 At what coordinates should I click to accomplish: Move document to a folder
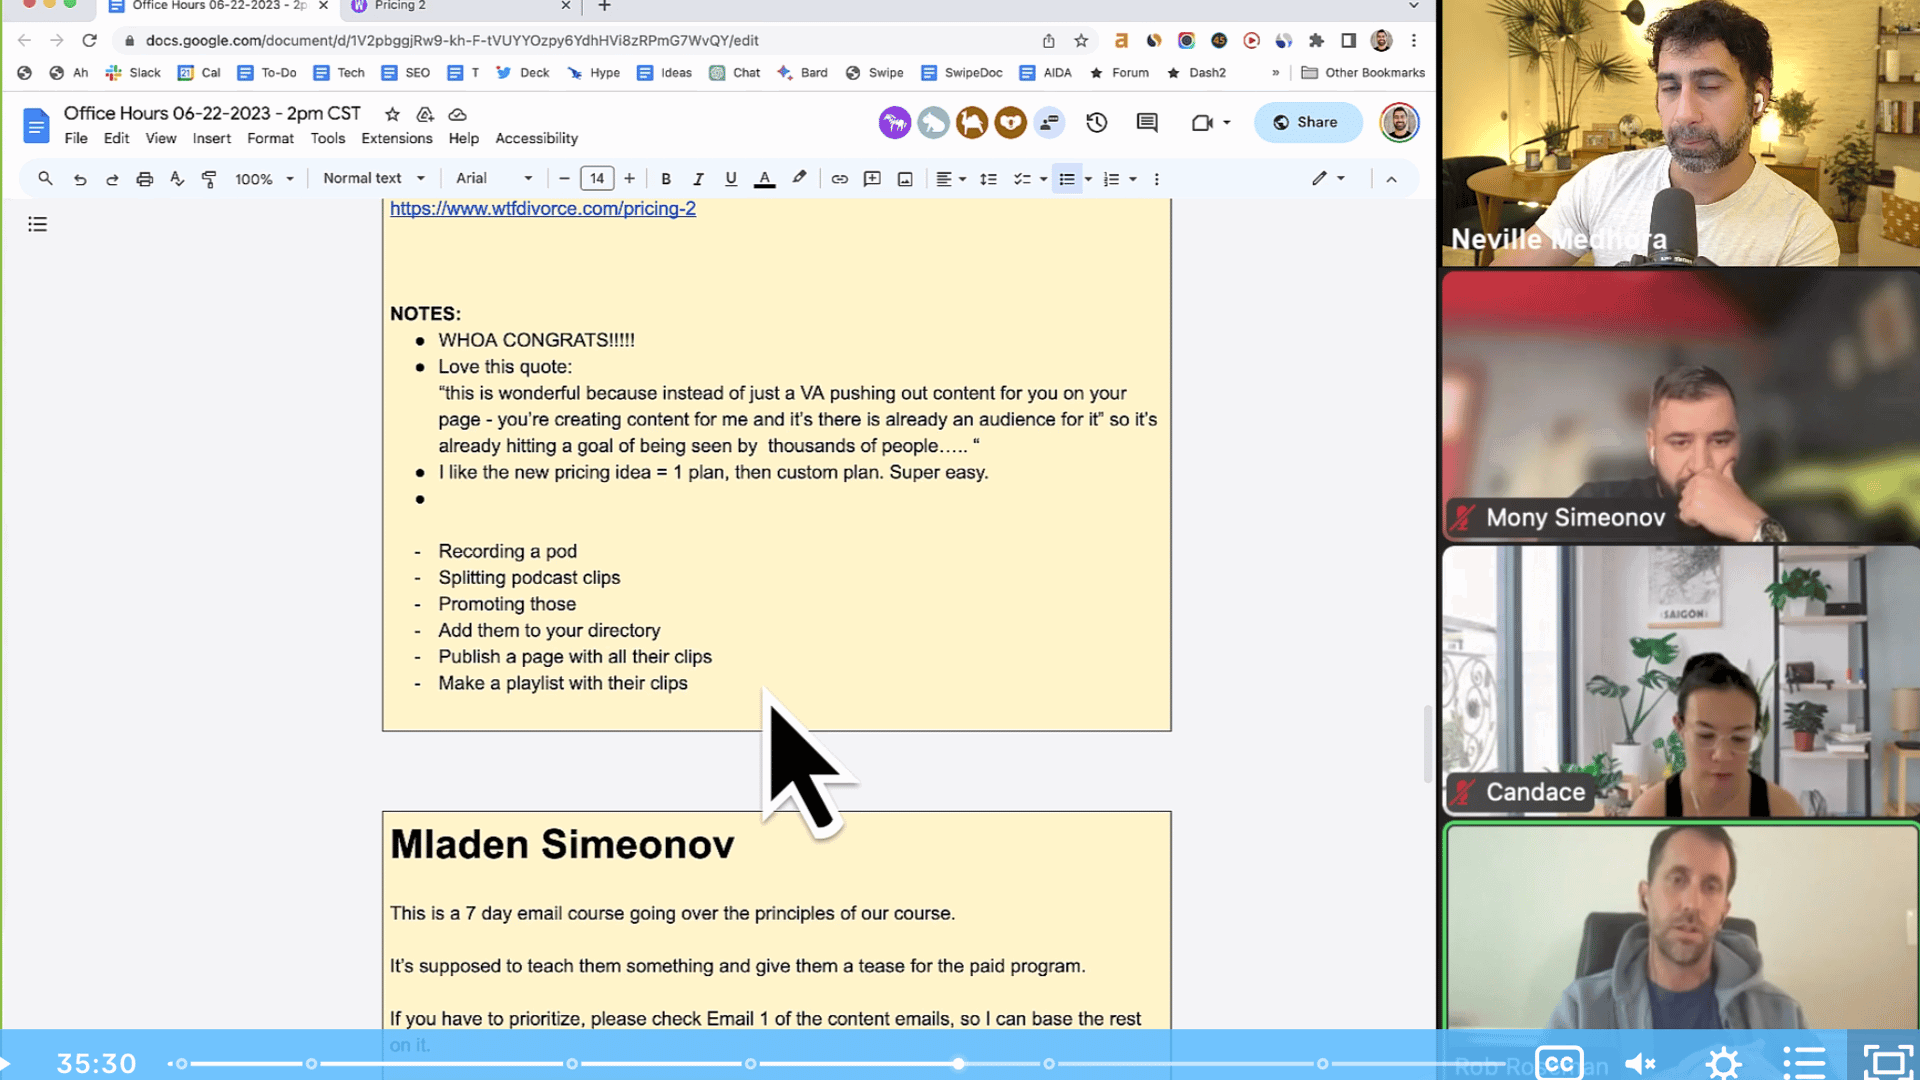tap(425, 114)
